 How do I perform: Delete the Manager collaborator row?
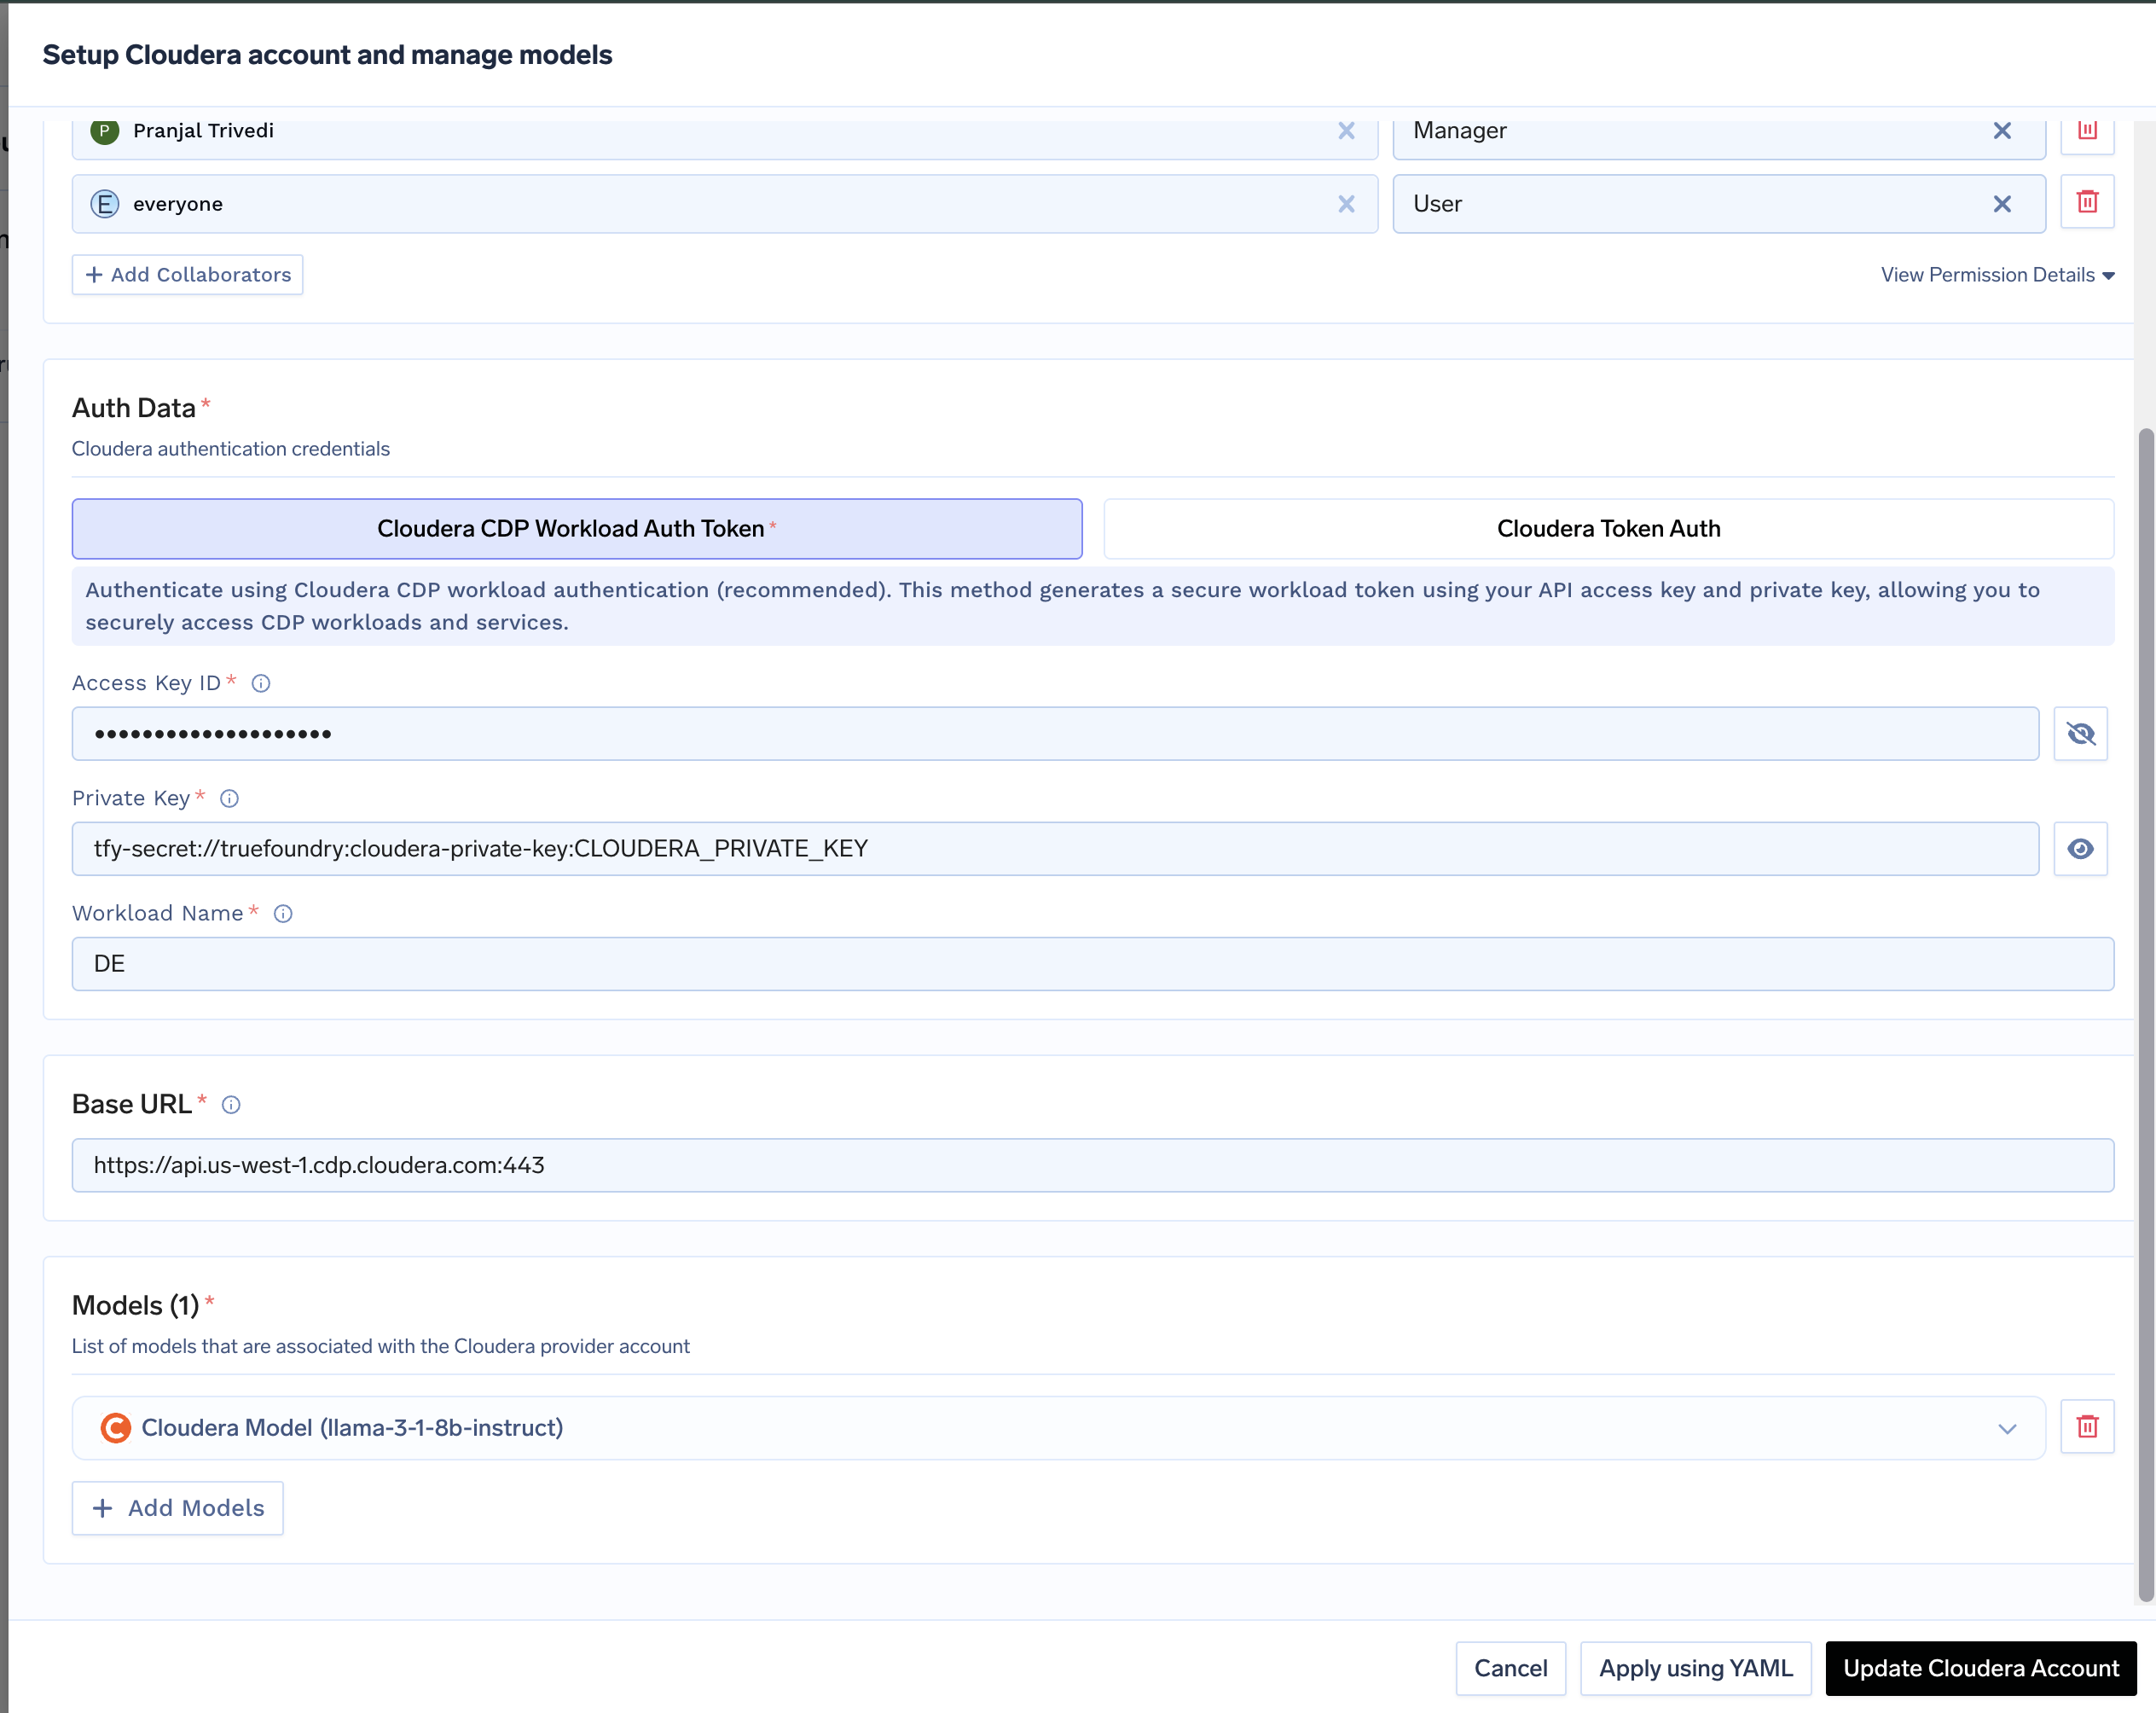pos(2088,133)
